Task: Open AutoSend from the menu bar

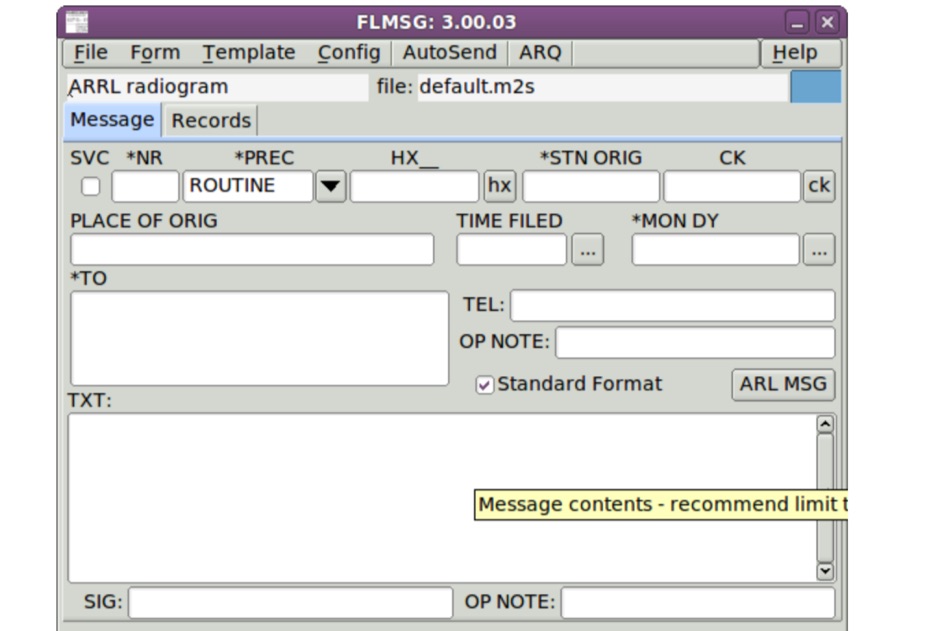Action: point(449,52)
